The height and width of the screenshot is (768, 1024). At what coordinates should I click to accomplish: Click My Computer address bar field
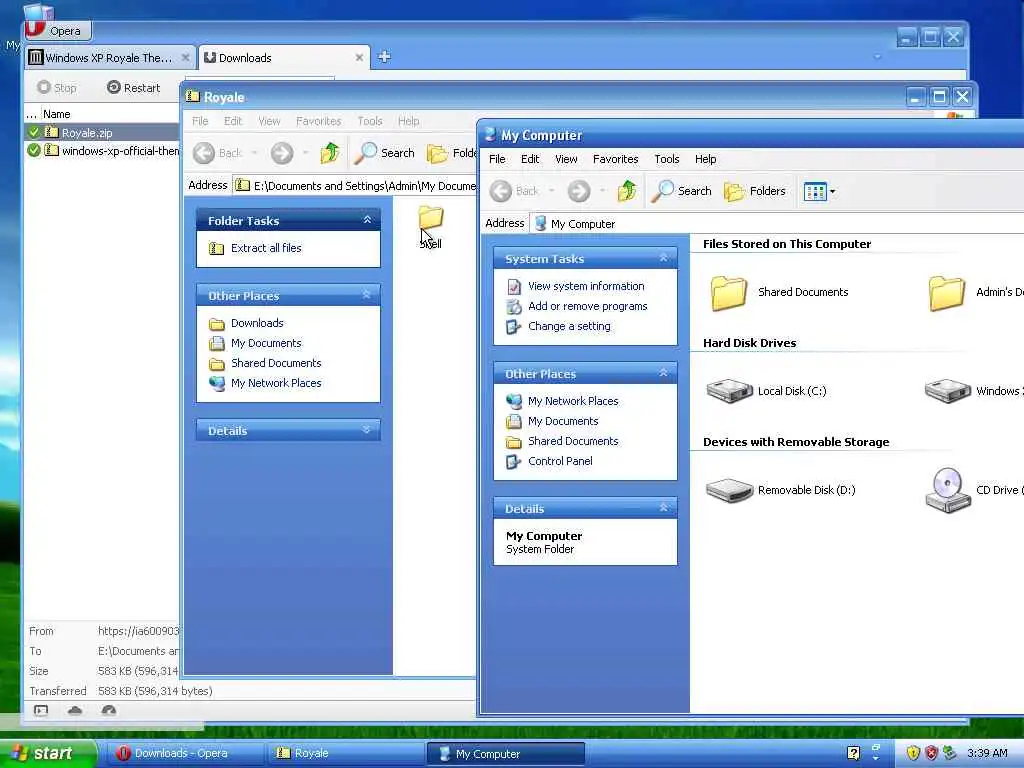pyautogui.click(x=777, y=224)
